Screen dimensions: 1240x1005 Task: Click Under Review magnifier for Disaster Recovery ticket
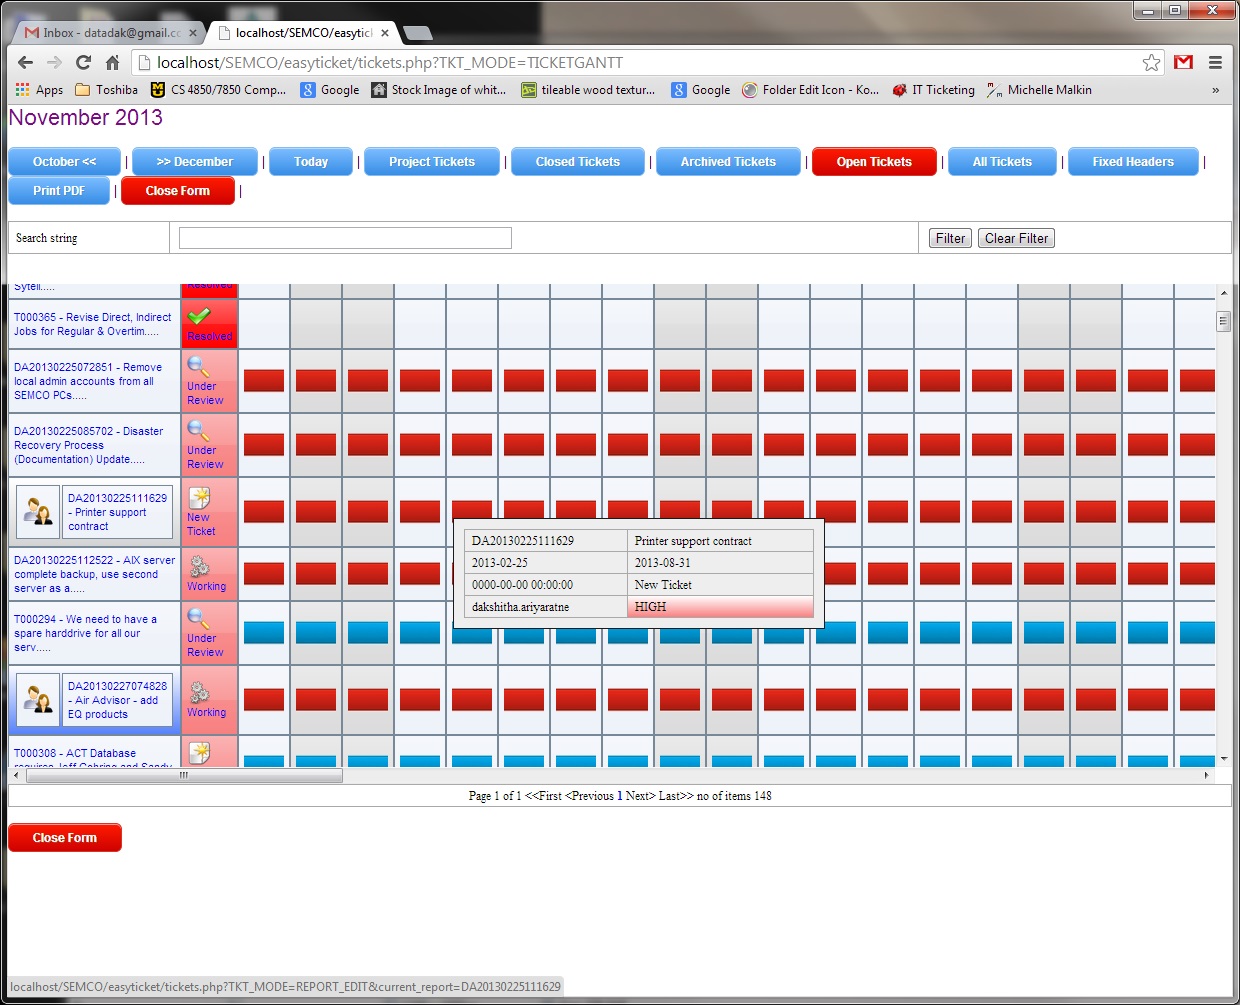point(198,431)
